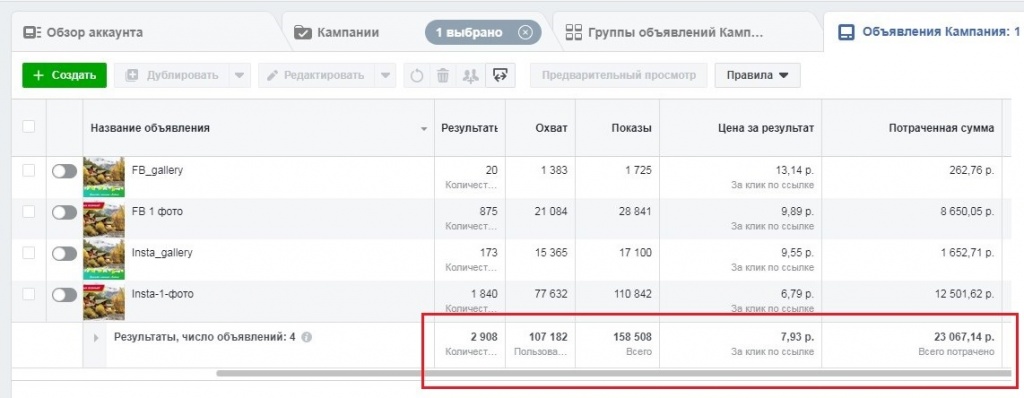
Task: Click the trash delete icon
Action: [443, 76]
